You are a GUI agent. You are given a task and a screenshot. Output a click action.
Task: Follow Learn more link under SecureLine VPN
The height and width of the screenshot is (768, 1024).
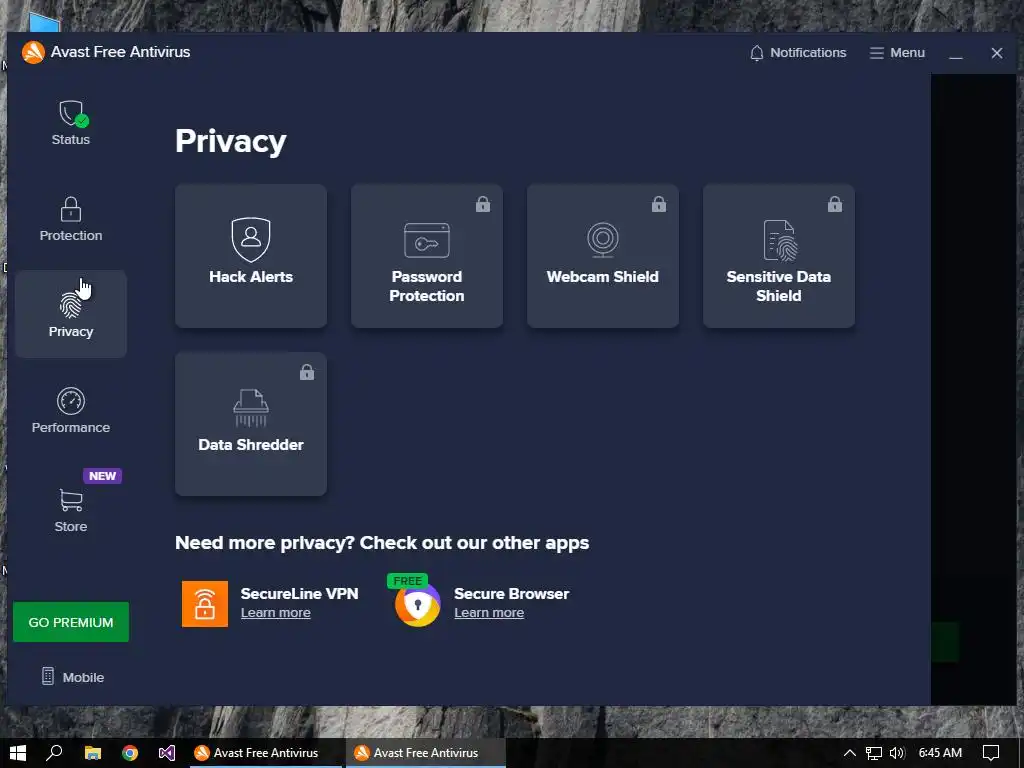tap(276, 613)
